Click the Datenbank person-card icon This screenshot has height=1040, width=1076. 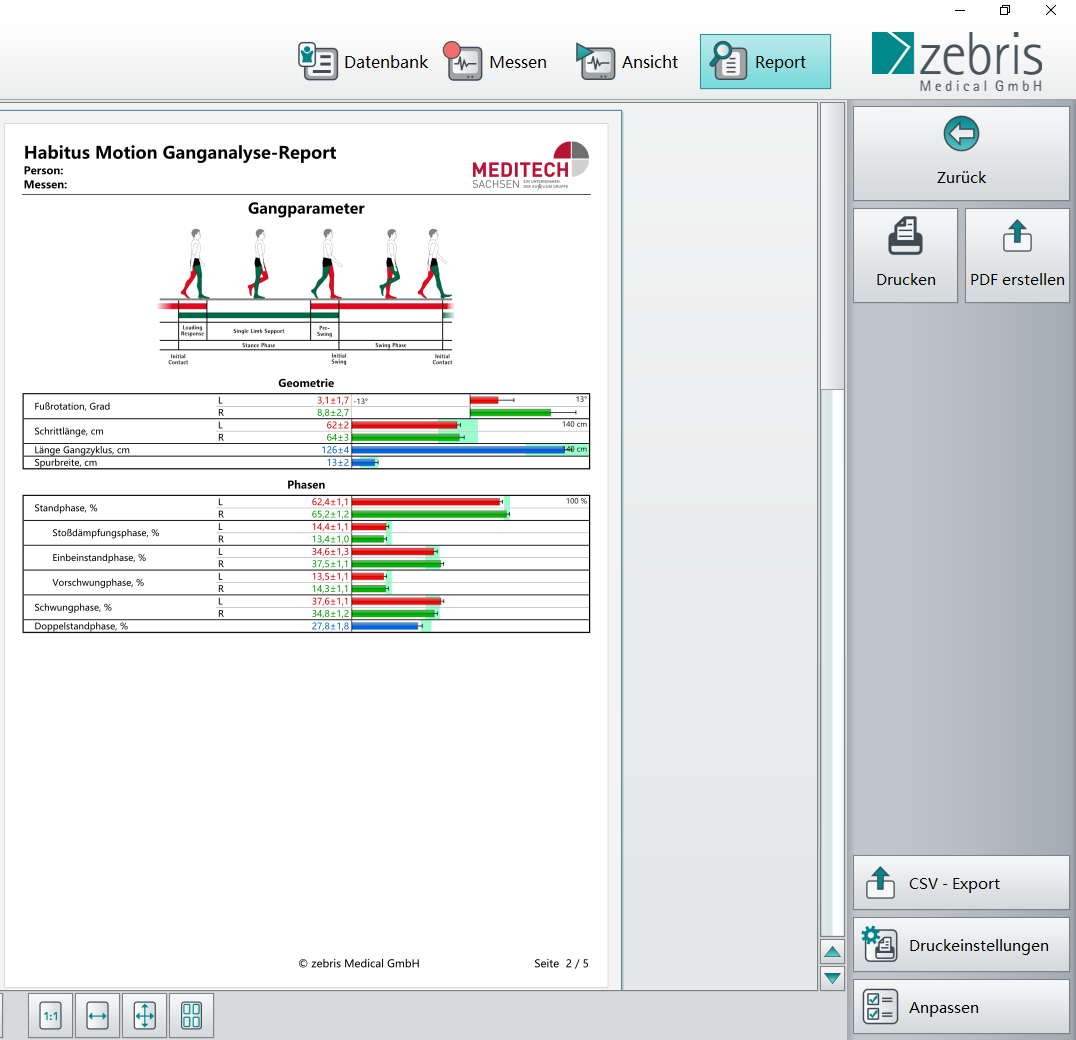(x=317, y=62)
